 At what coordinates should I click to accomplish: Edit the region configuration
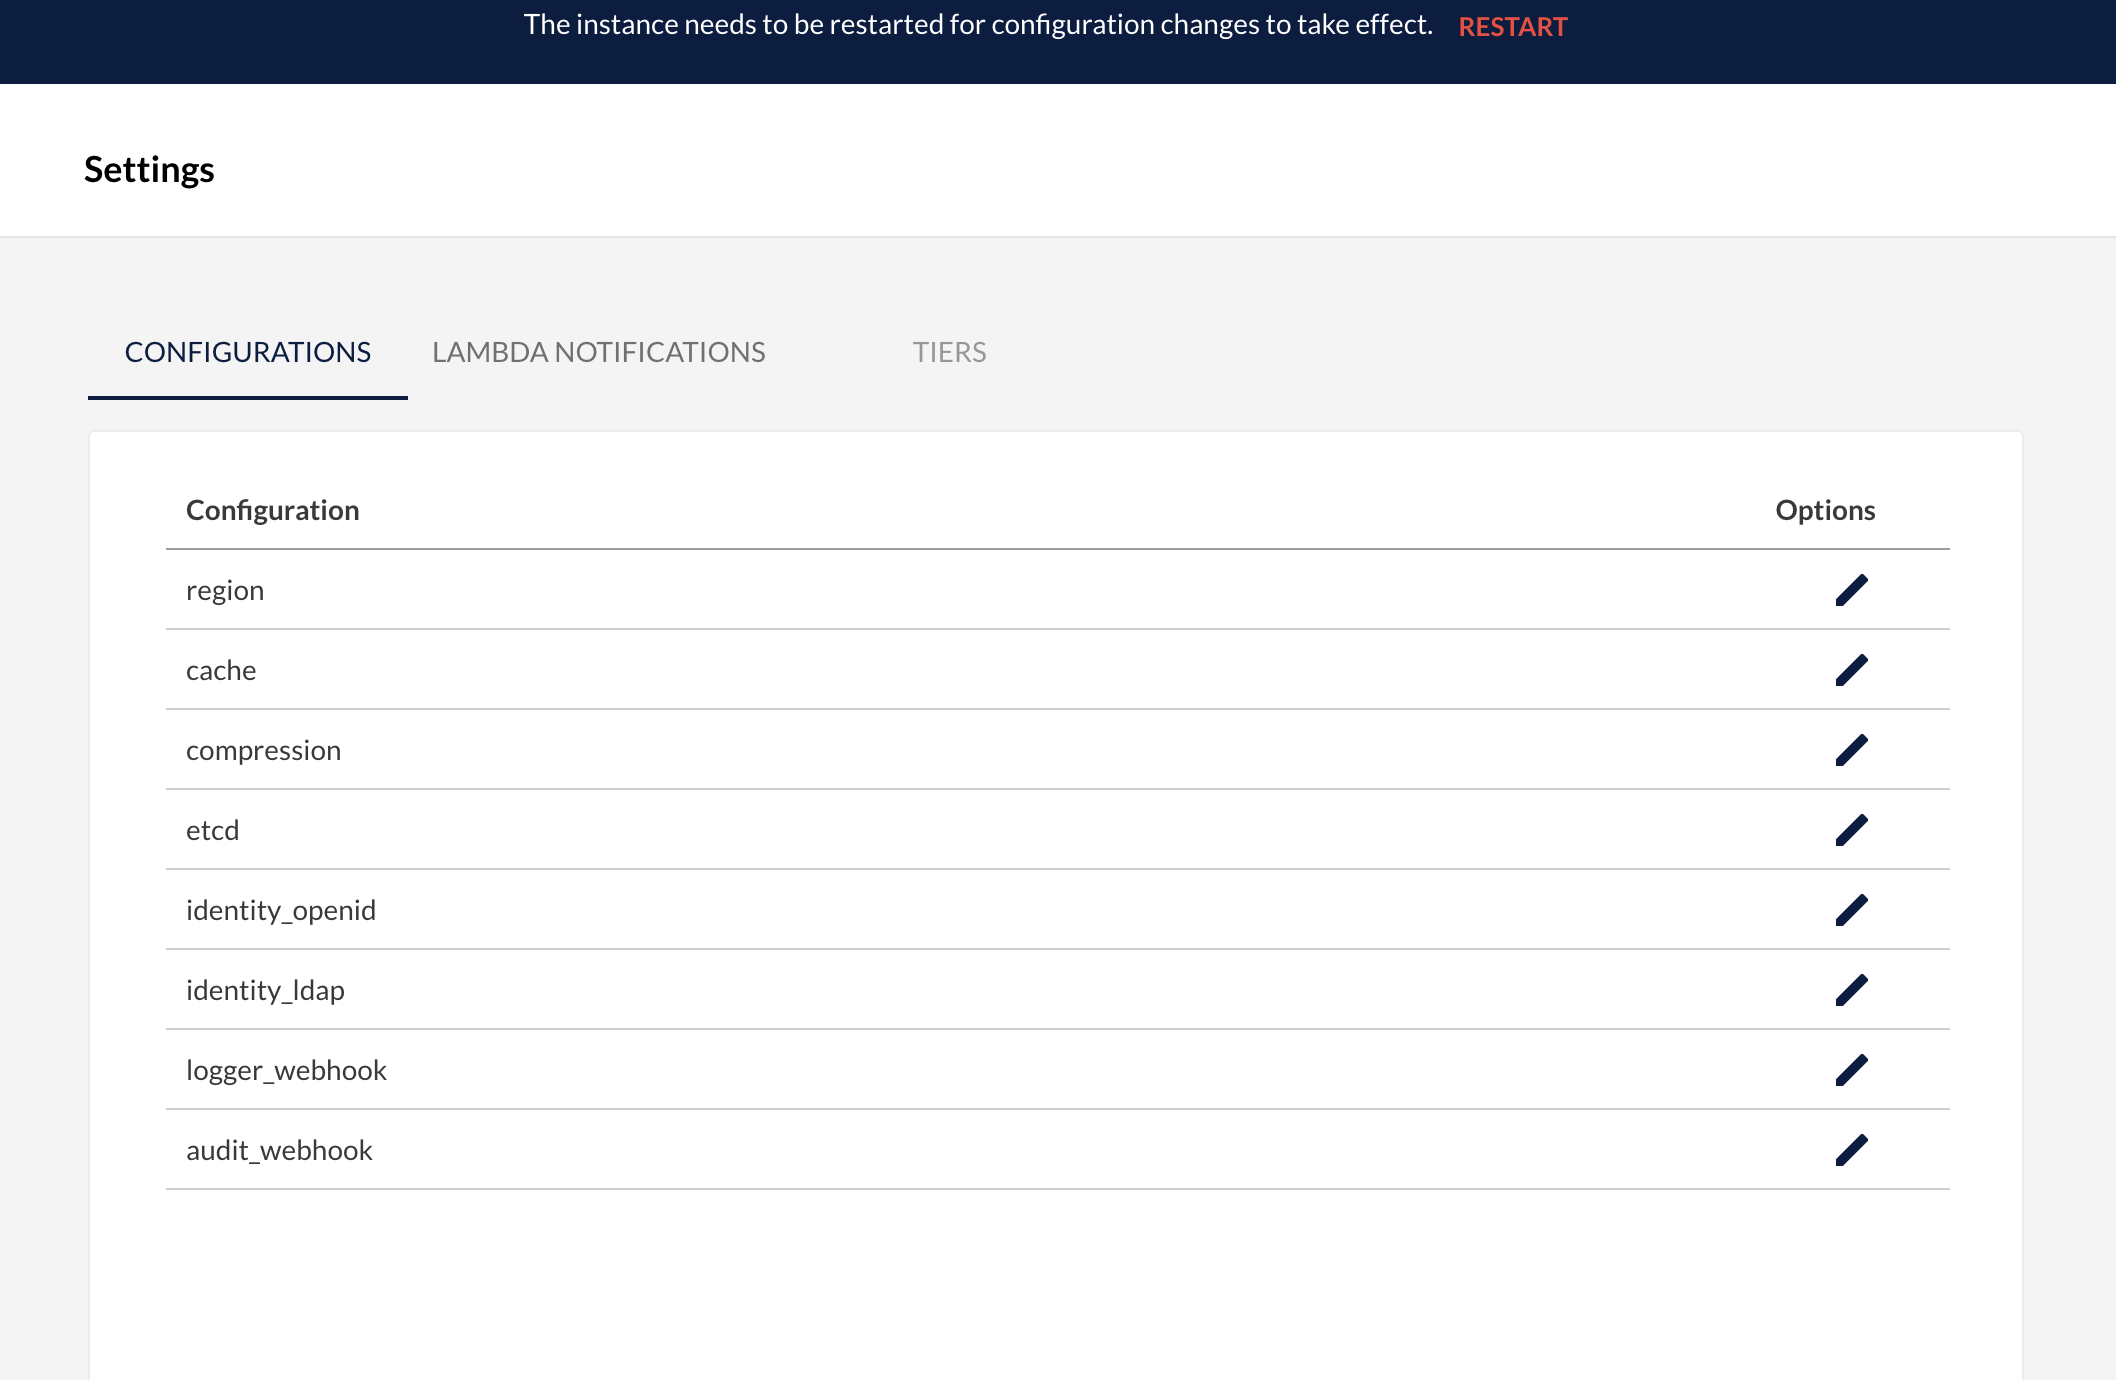(1851, 590)
